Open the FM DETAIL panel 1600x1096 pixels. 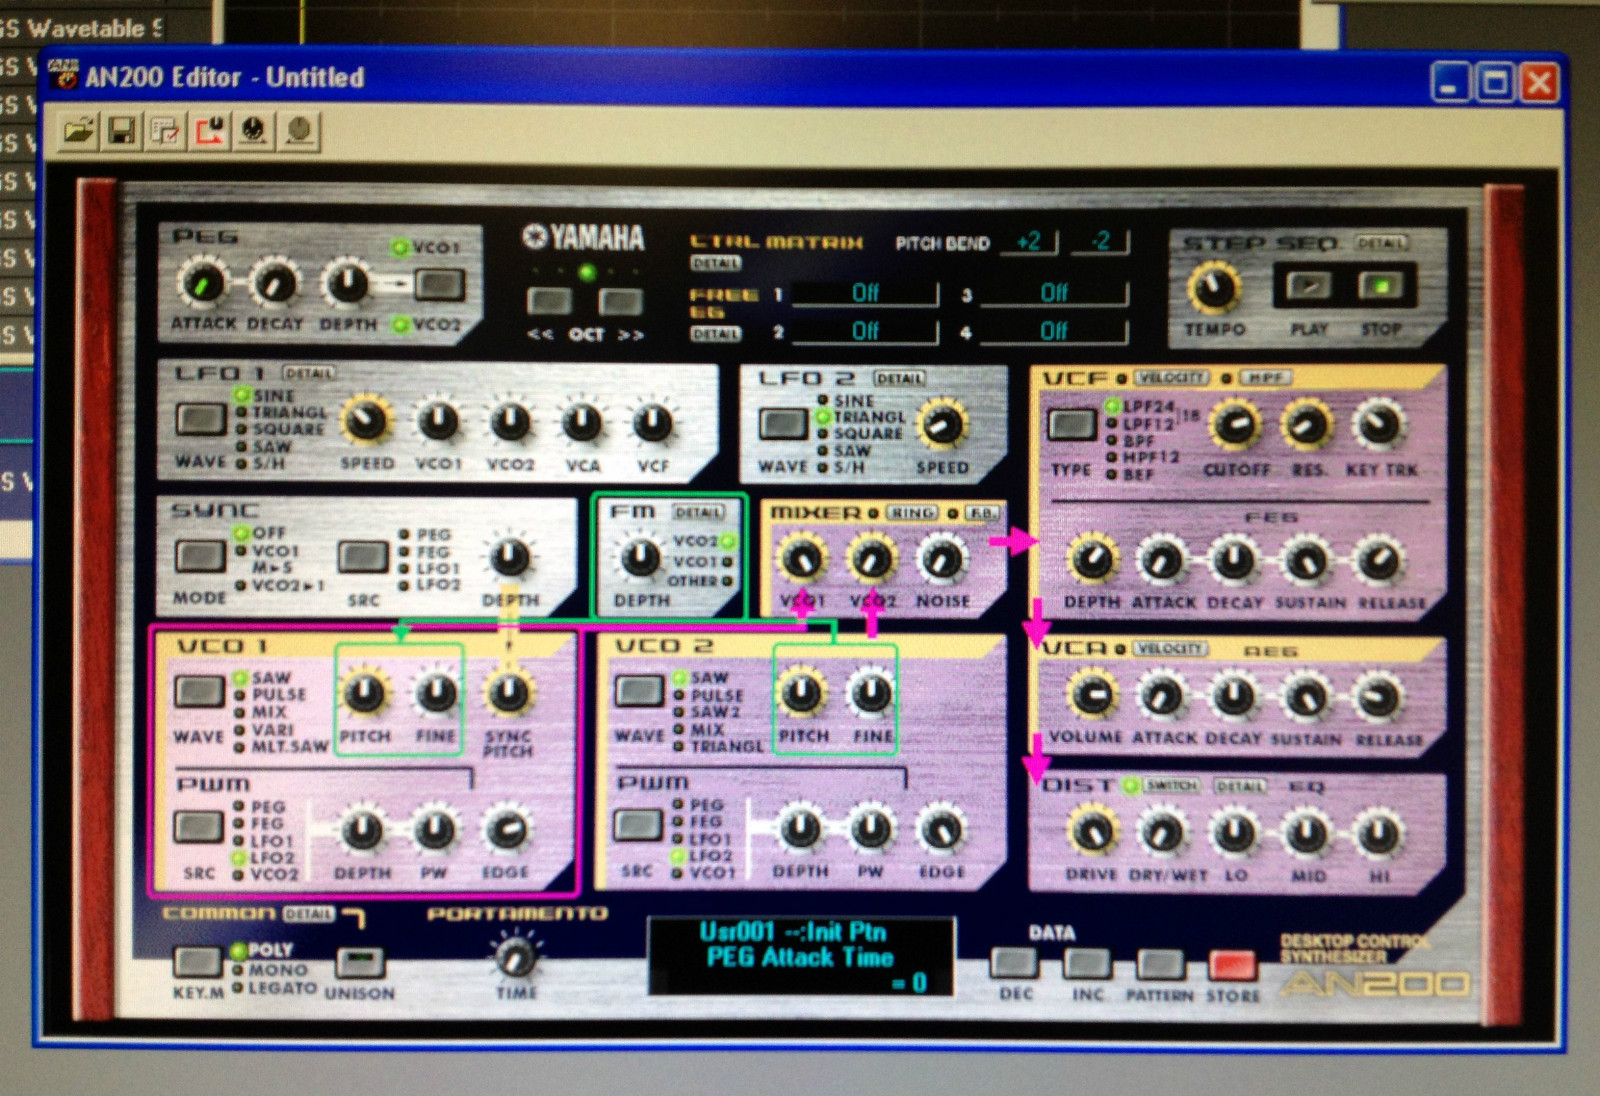tap(700, 512)
